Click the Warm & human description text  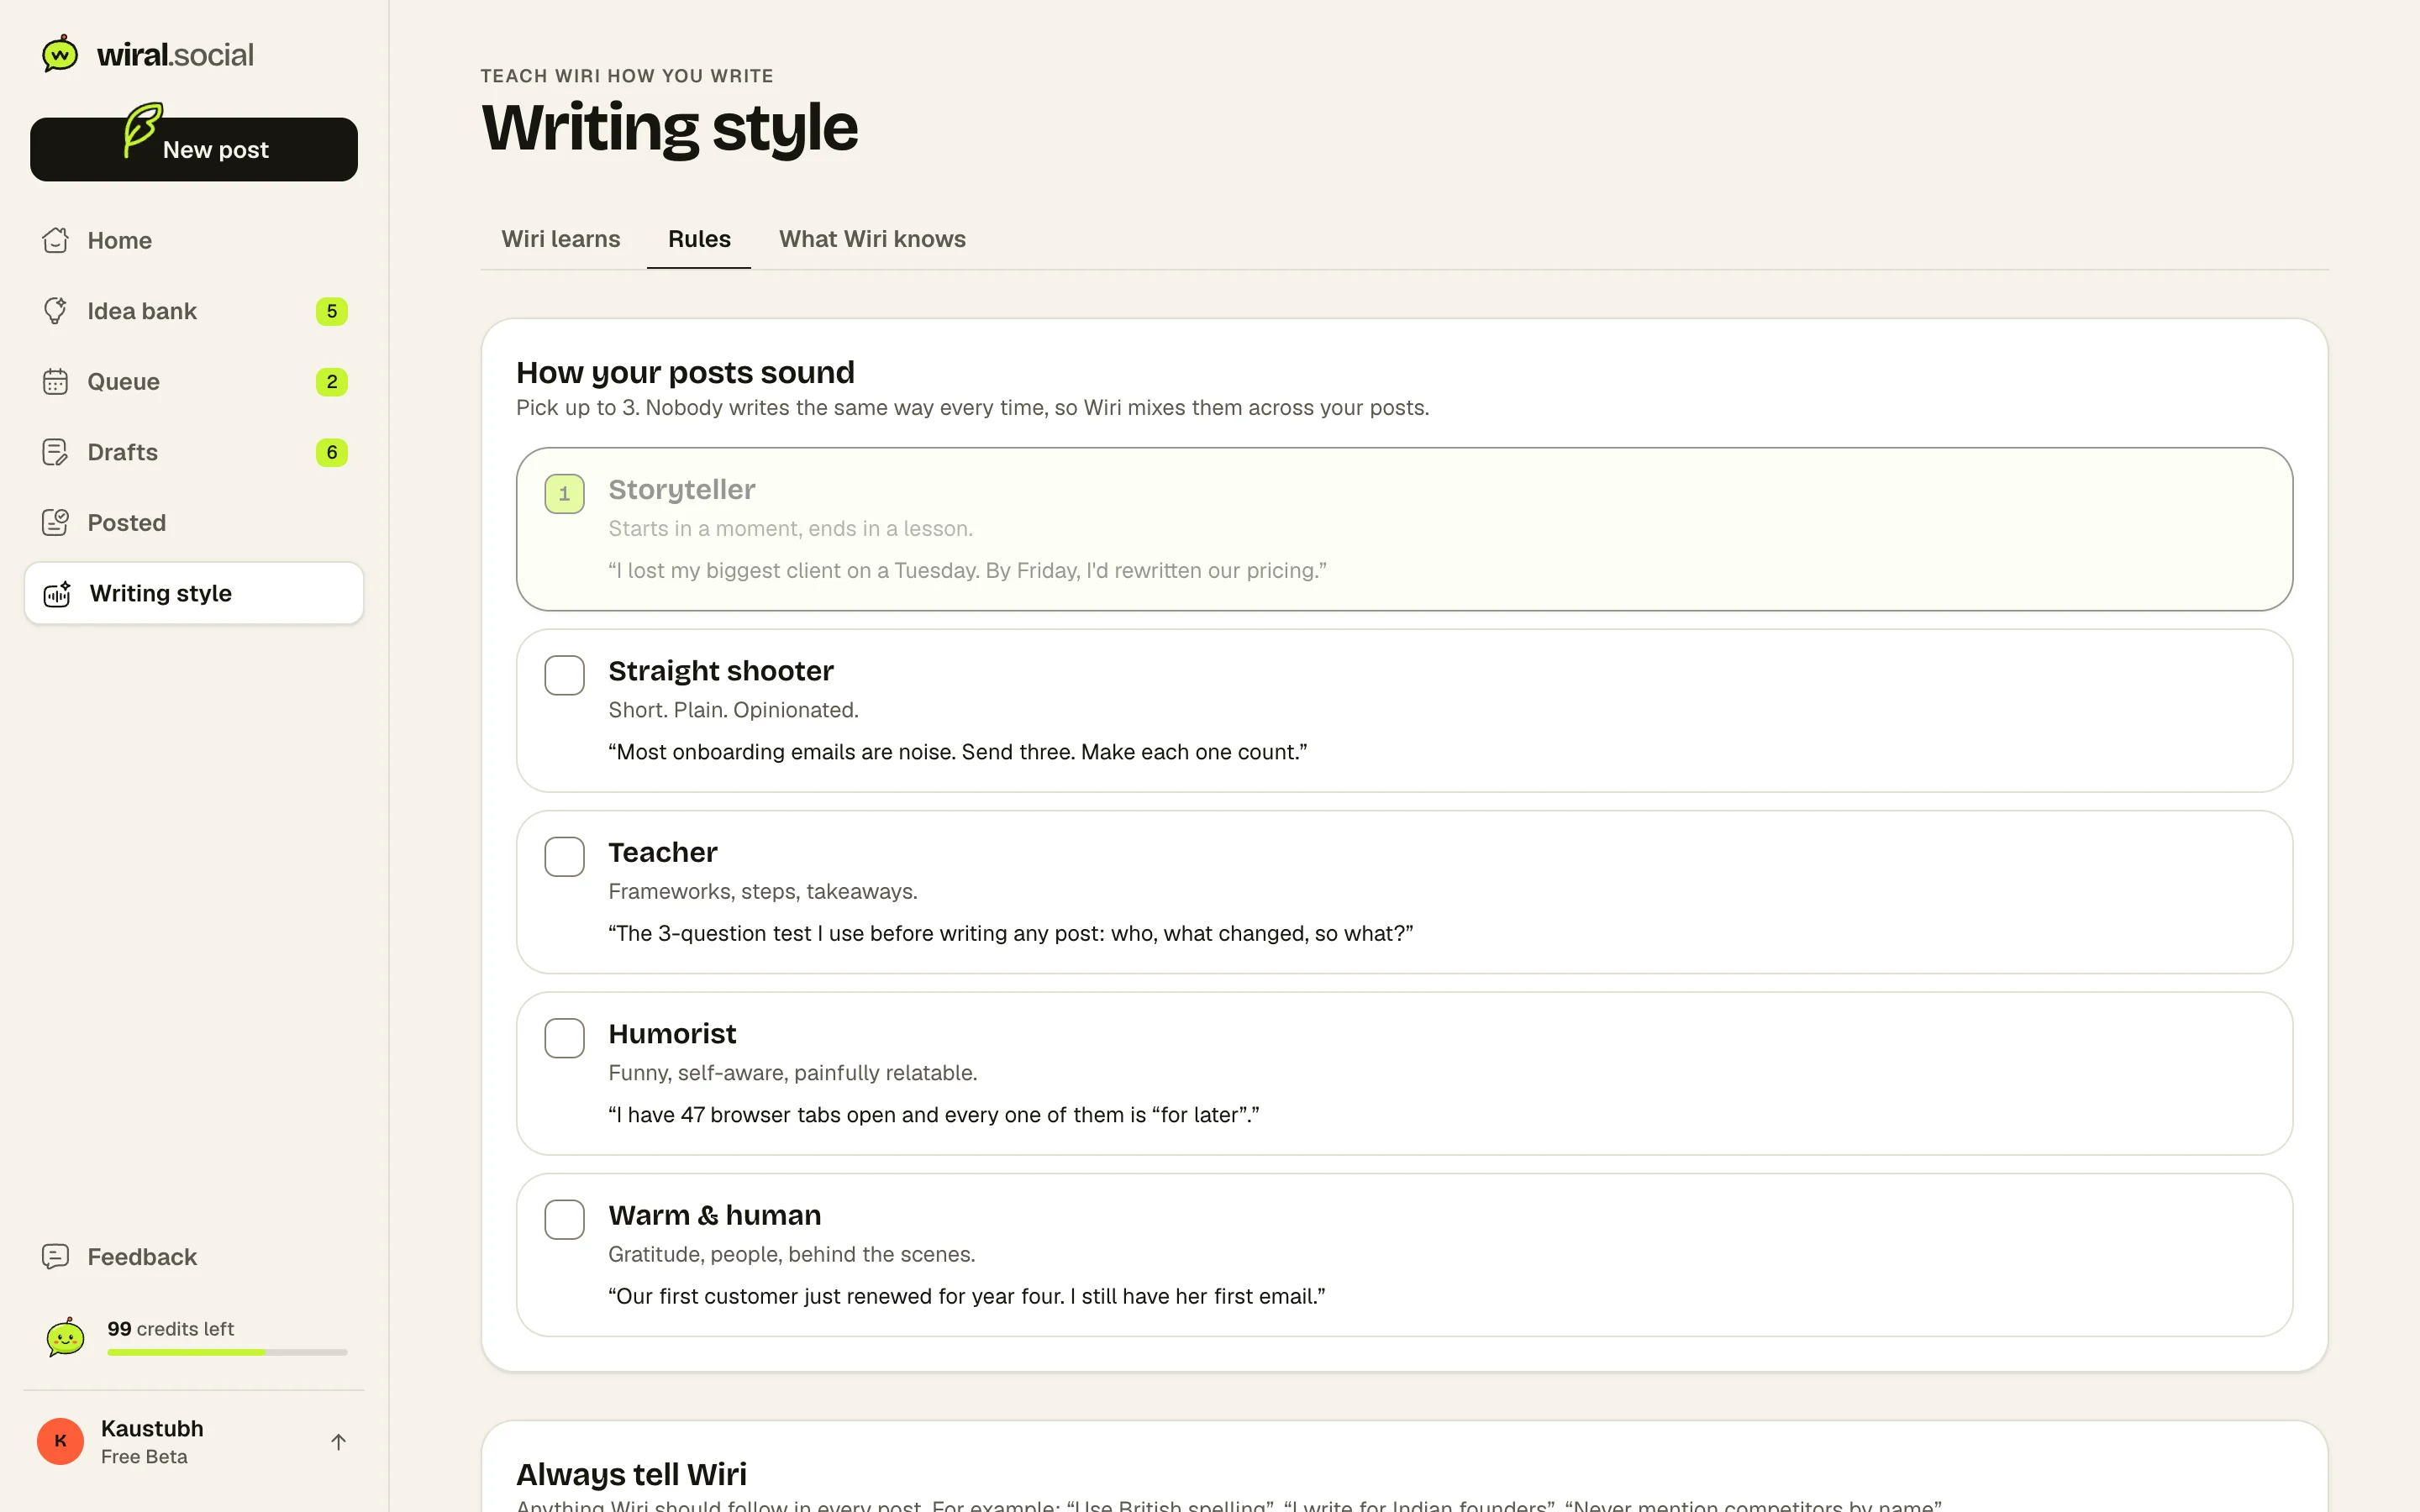click(792, 1254)
